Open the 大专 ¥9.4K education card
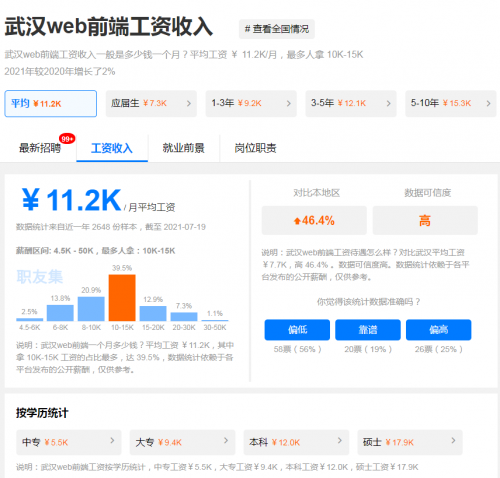 [182, 442]
